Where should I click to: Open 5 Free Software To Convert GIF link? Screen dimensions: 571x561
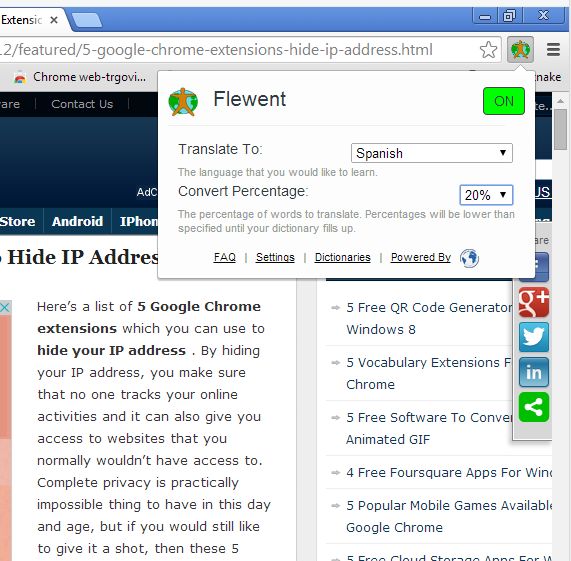click(x=429, y=428)
